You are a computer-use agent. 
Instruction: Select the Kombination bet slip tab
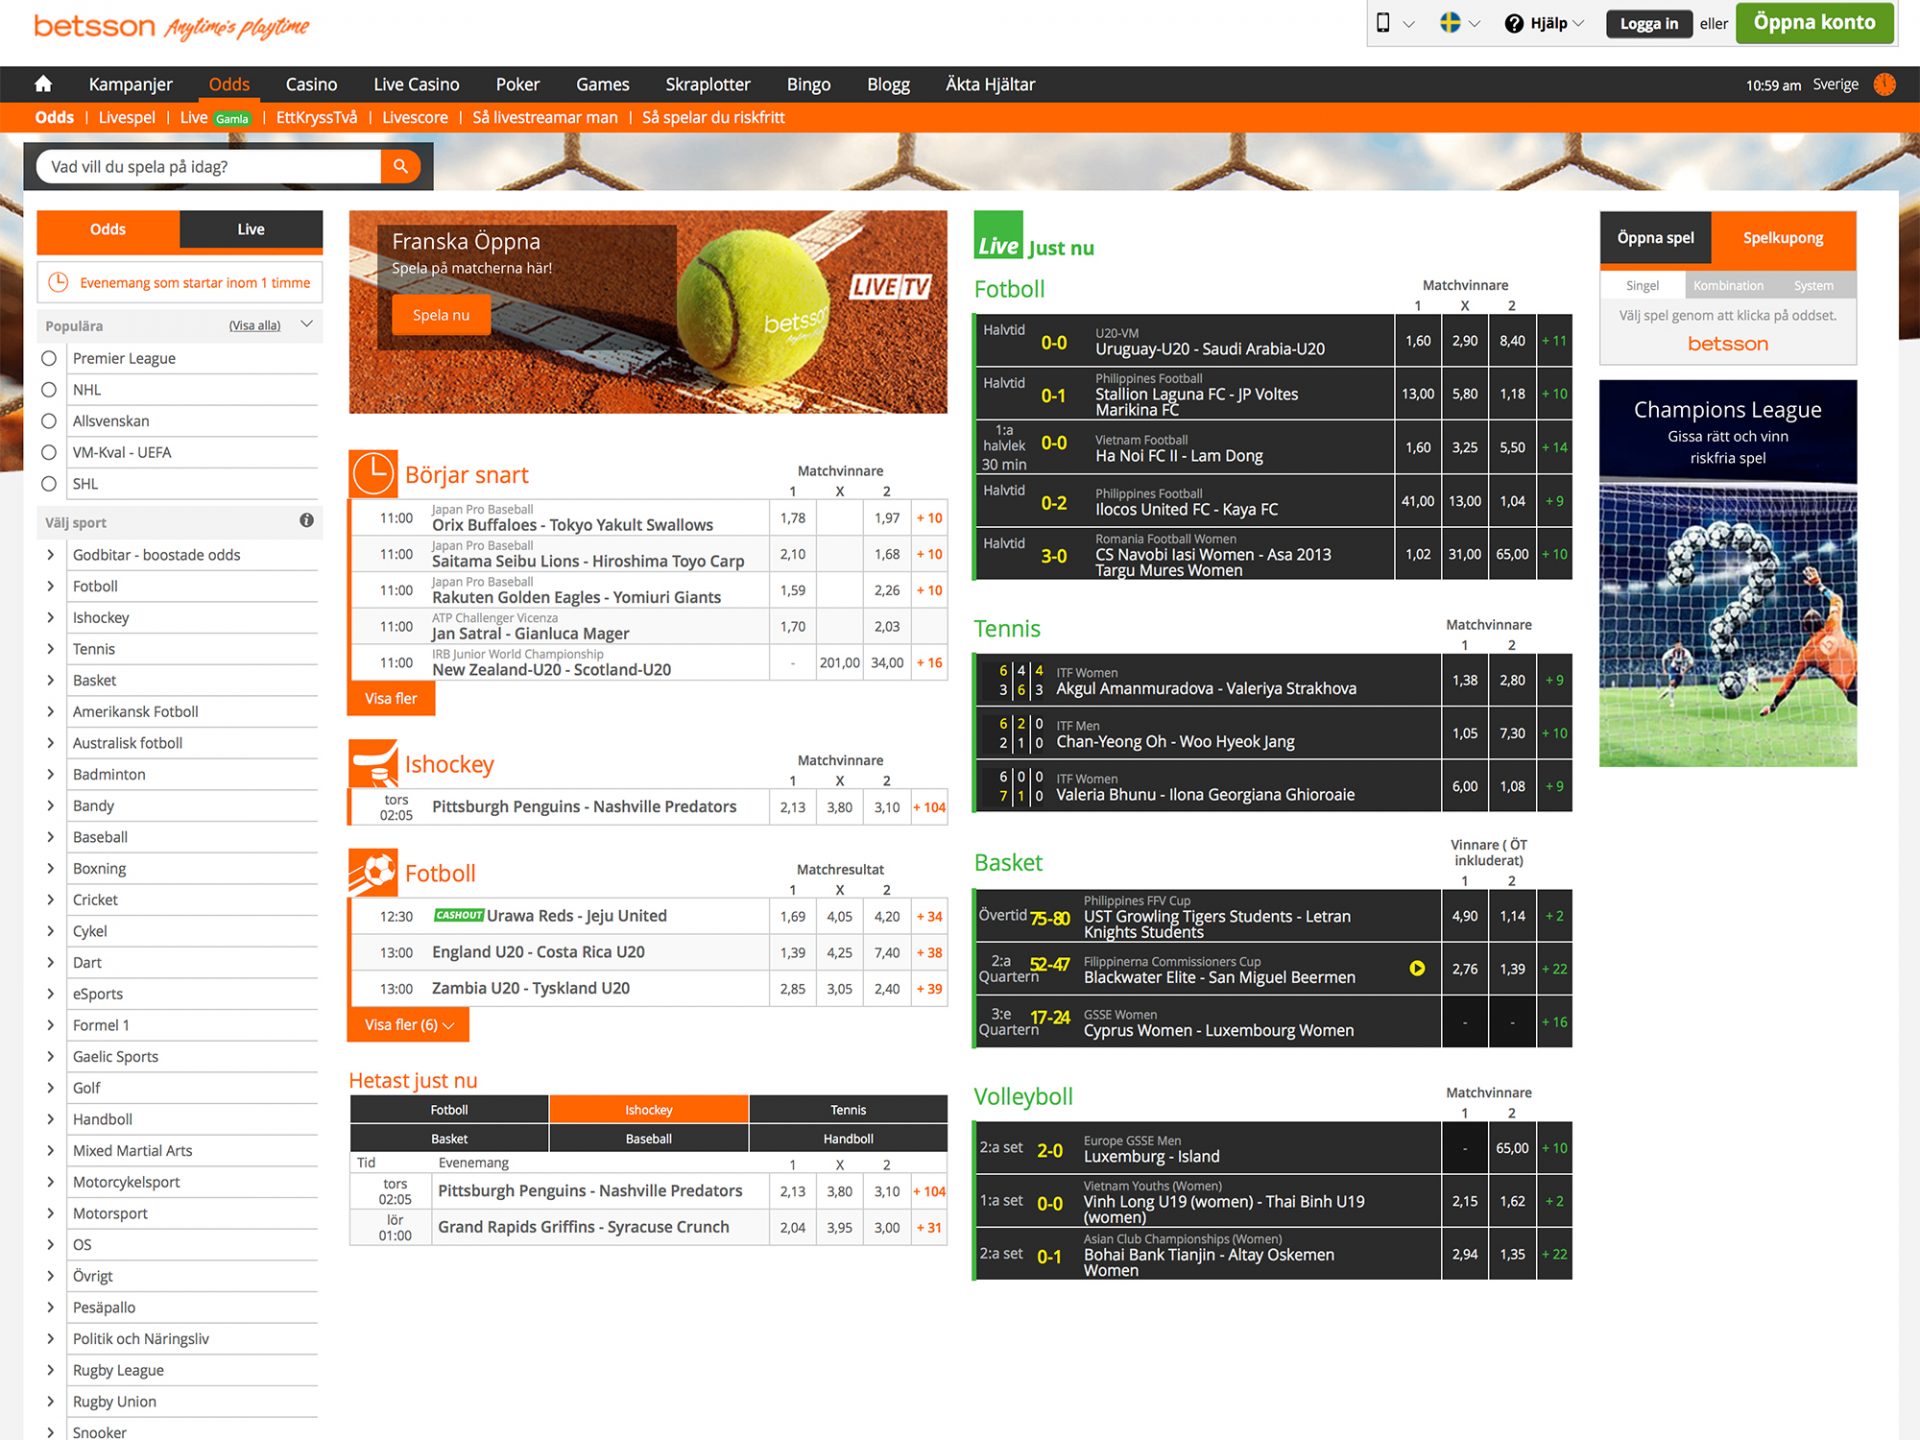tap(1728, 286)
